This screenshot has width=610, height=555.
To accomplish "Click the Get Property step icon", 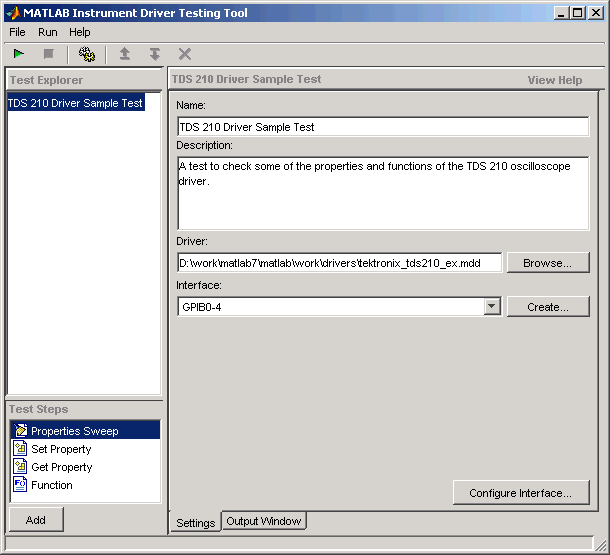I will click(20, 466).
